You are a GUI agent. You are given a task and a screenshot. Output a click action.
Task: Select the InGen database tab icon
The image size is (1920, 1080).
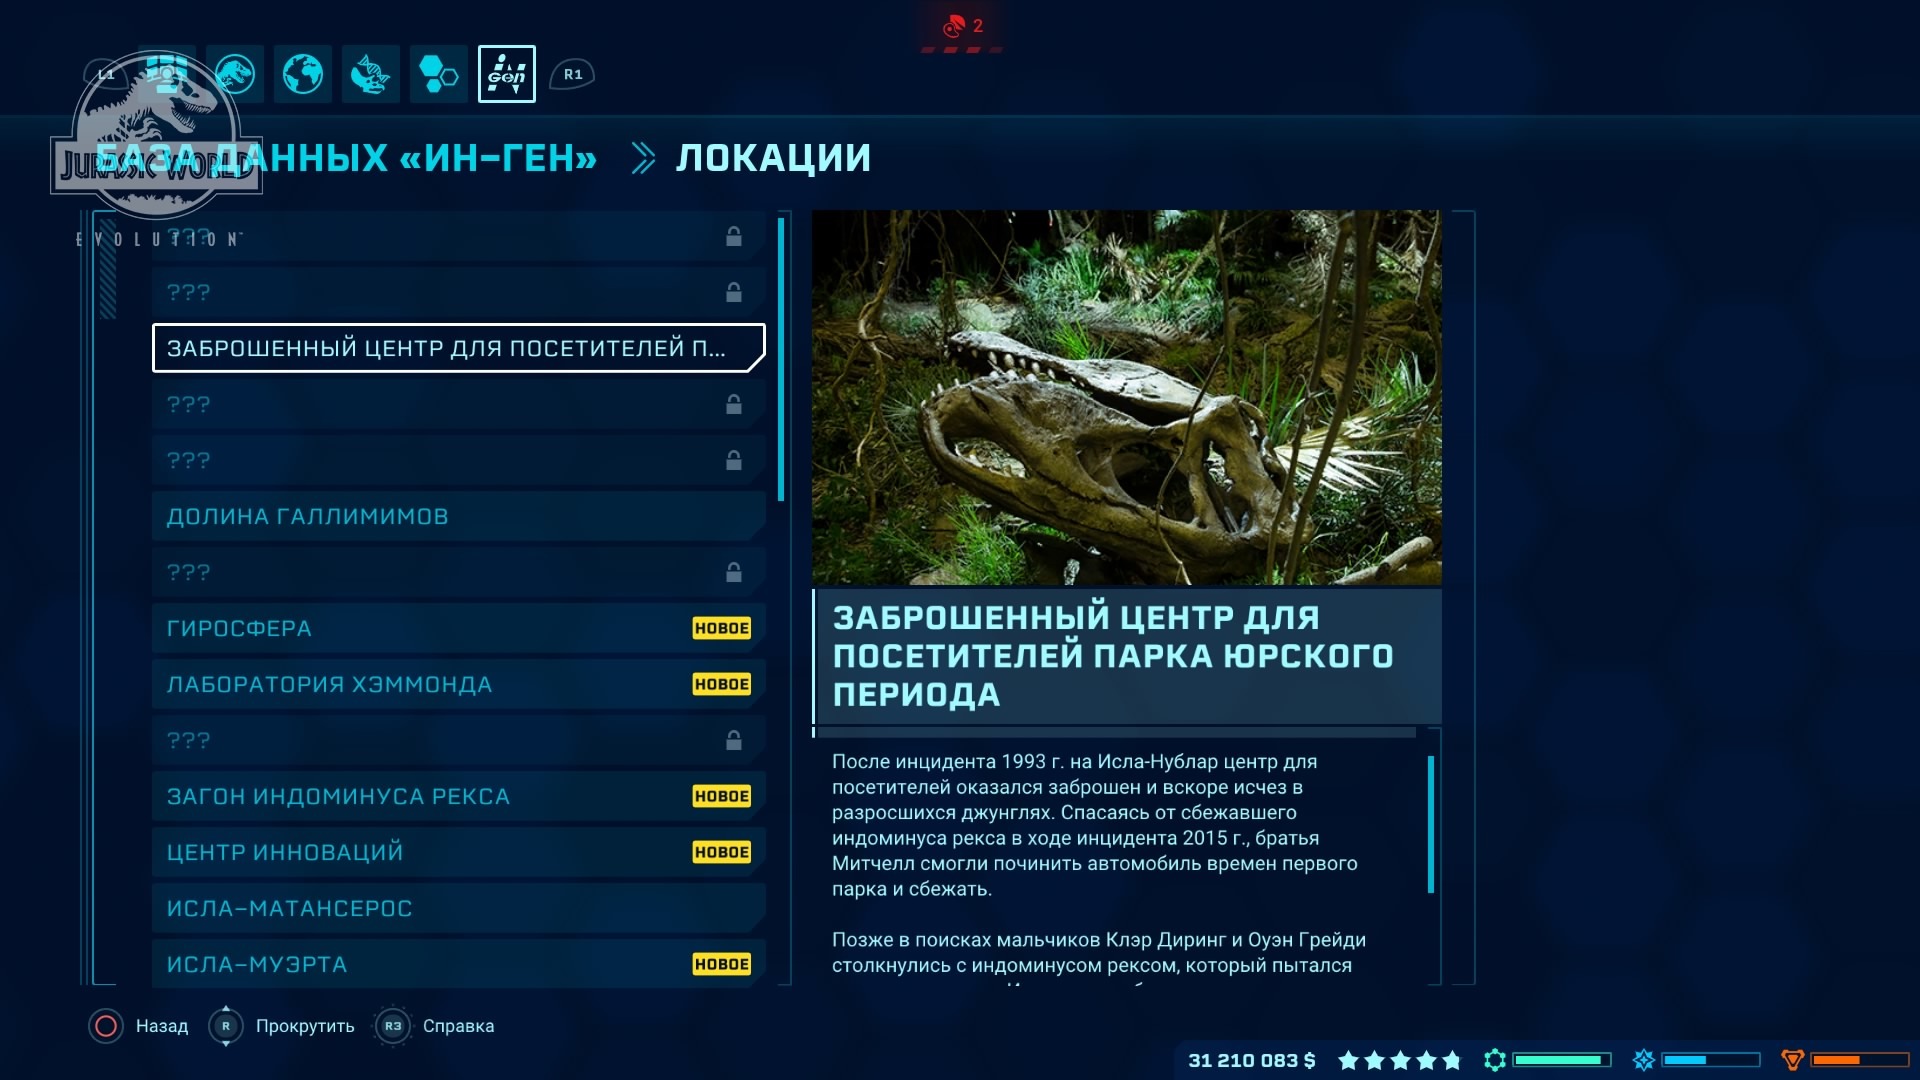click(507, 74)
